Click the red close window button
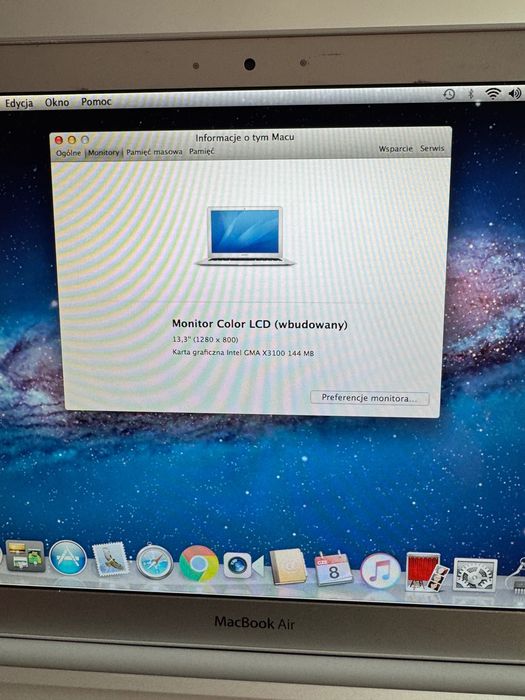525x700 pixels. click(x=58, y=140)
